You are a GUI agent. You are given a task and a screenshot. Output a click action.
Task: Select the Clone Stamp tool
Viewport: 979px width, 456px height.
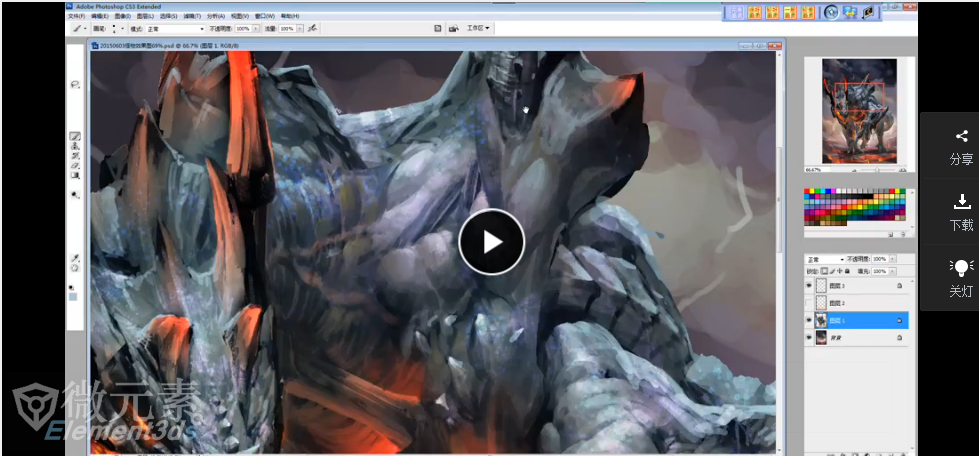click(75, 146)
